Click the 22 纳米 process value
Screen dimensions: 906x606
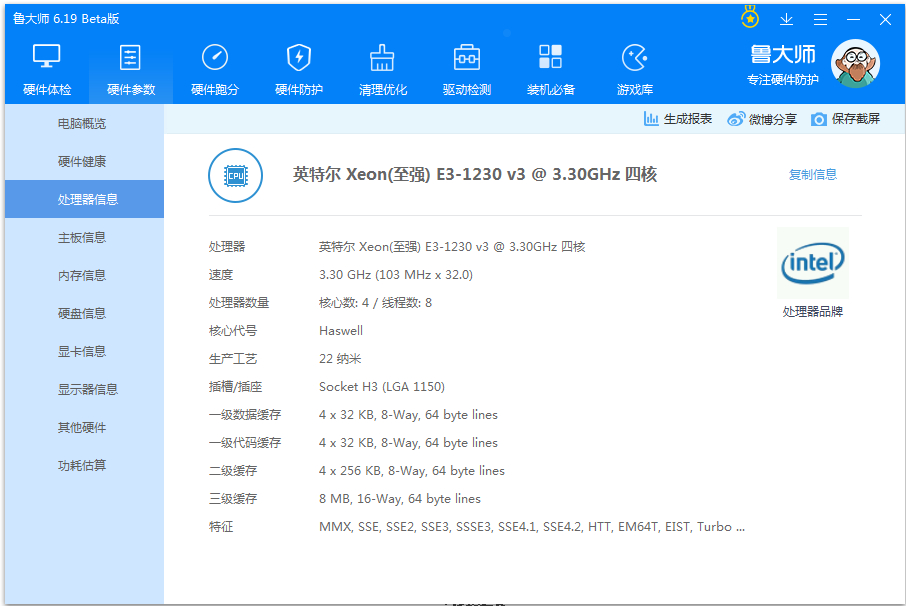pyautogui.click(x=340, y=359)
